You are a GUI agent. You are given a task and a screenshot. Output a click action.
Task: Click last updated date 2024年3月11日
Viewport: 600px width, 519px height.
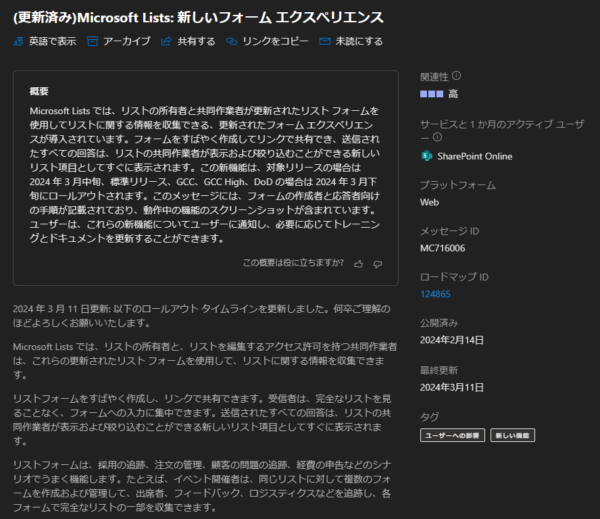452,387
